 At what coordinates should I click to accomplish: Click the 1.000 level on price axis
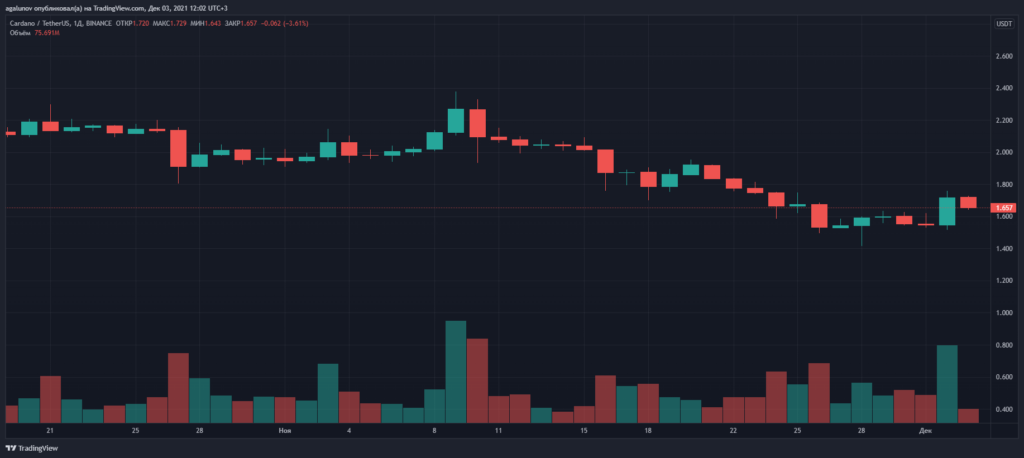[1002, 313]
